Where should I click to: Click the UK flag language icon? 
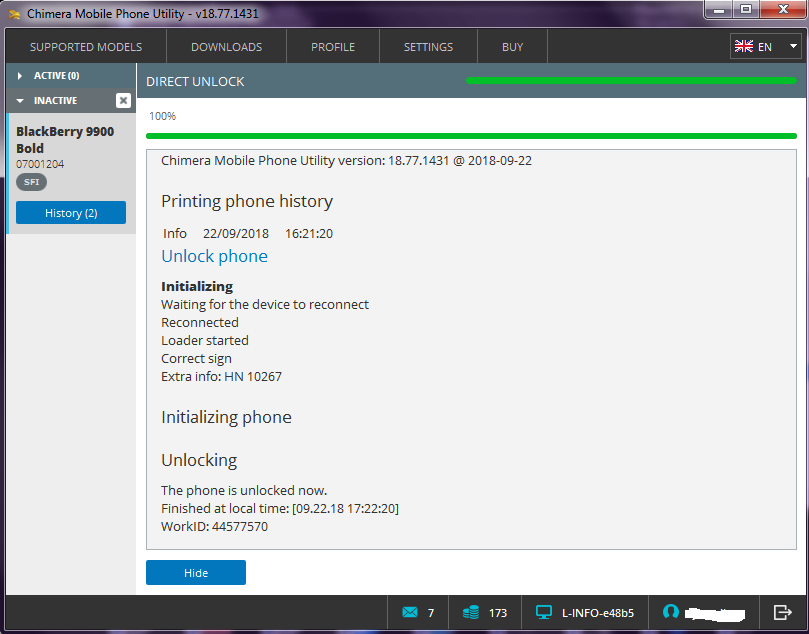pyautogui.click(x=743, y=46)
